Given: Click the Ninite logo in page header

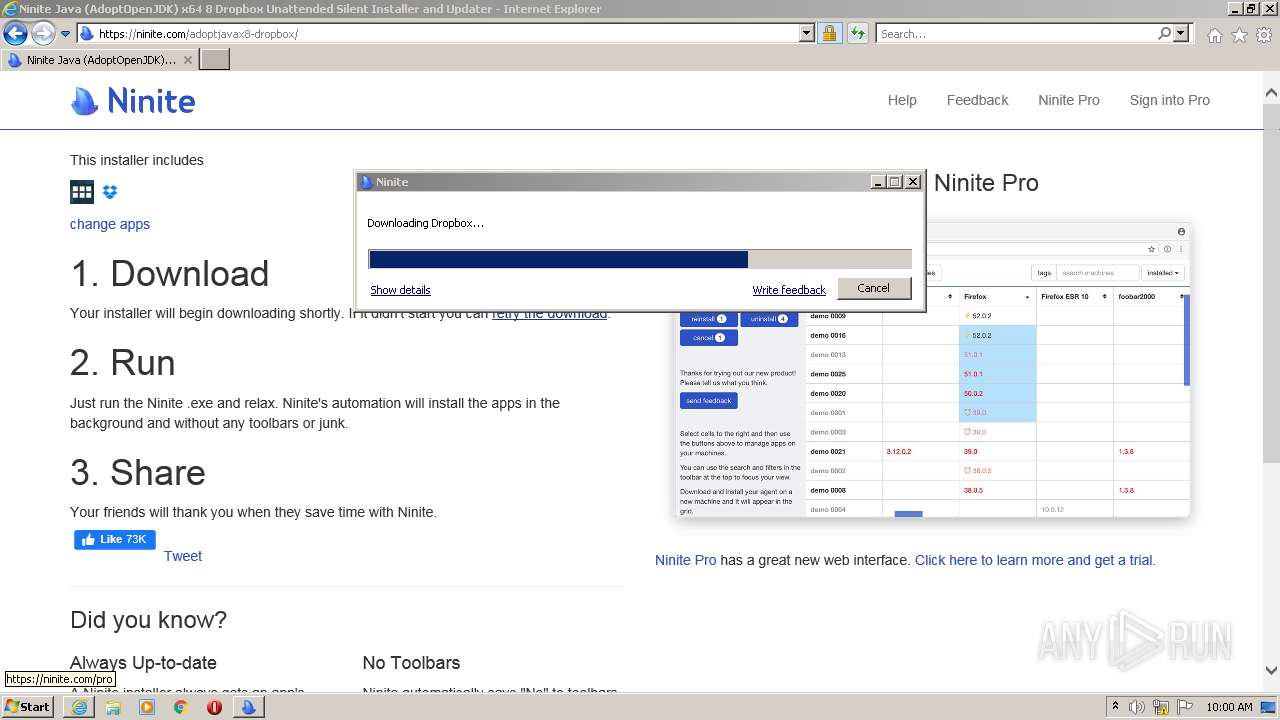Looking at the screenshot, I should click(x=133, y=101).
